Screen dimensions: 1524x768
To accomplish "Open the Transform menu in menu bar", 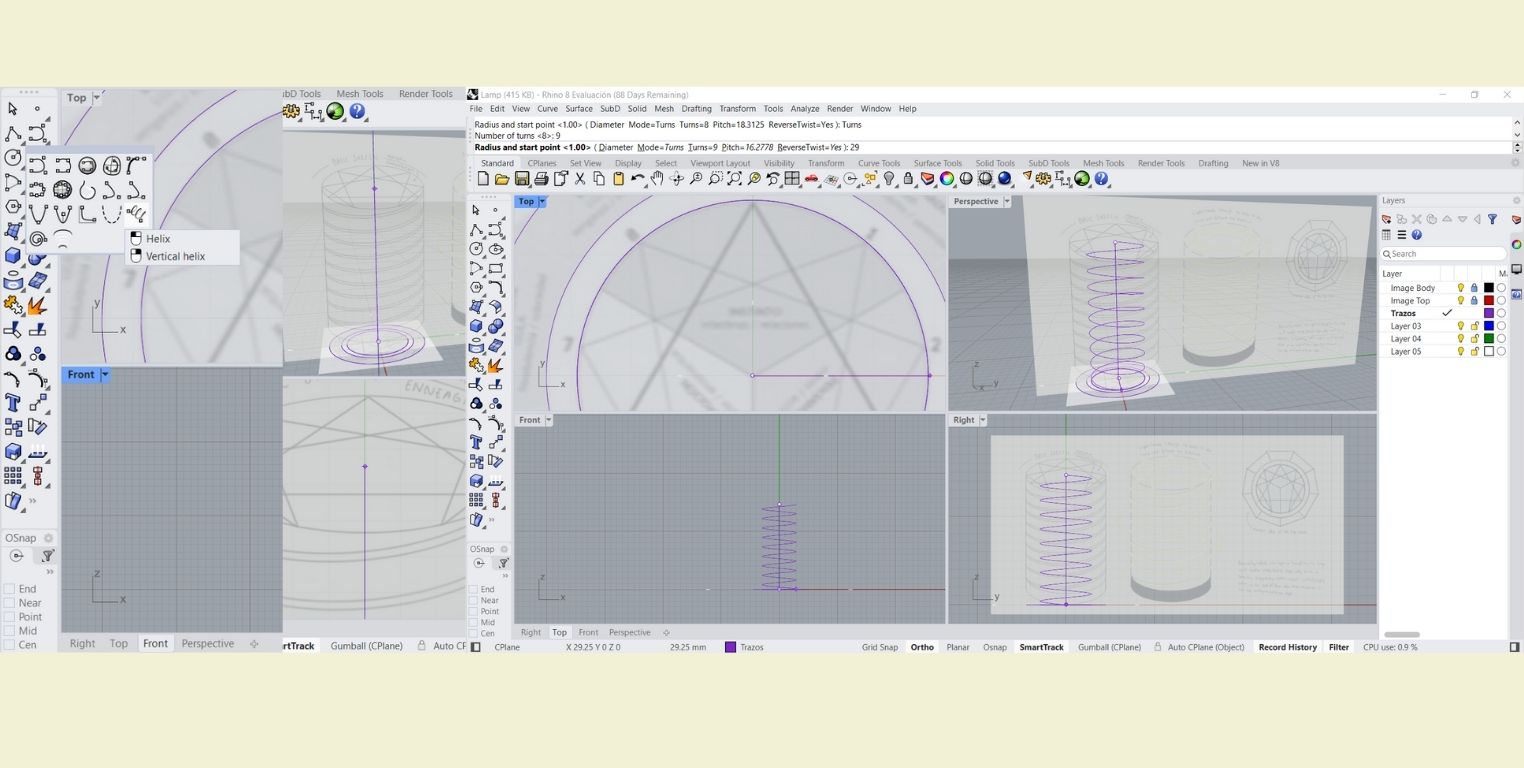I will coord(737,109).
